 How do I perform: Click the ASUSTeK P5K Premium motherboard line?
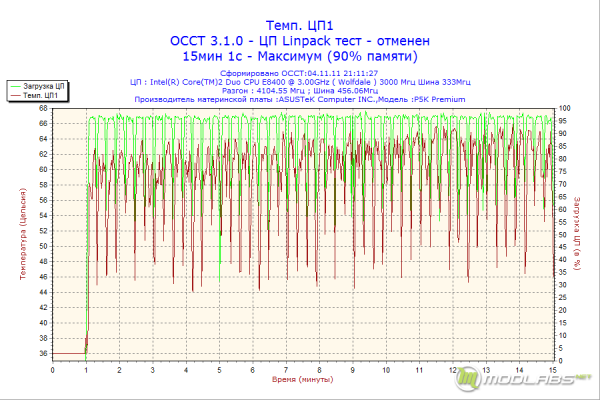tap(300, 100)
